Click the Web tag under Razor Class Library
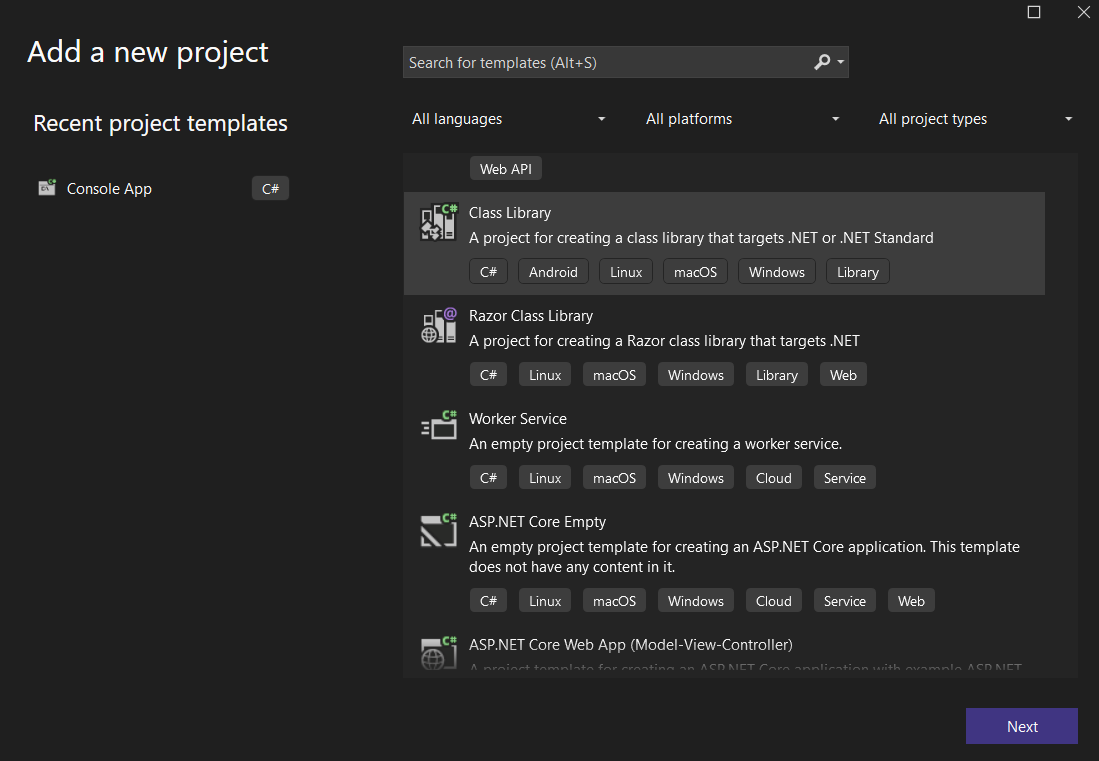This screenshot has width=1099, height=761. (x=843, y=375)
